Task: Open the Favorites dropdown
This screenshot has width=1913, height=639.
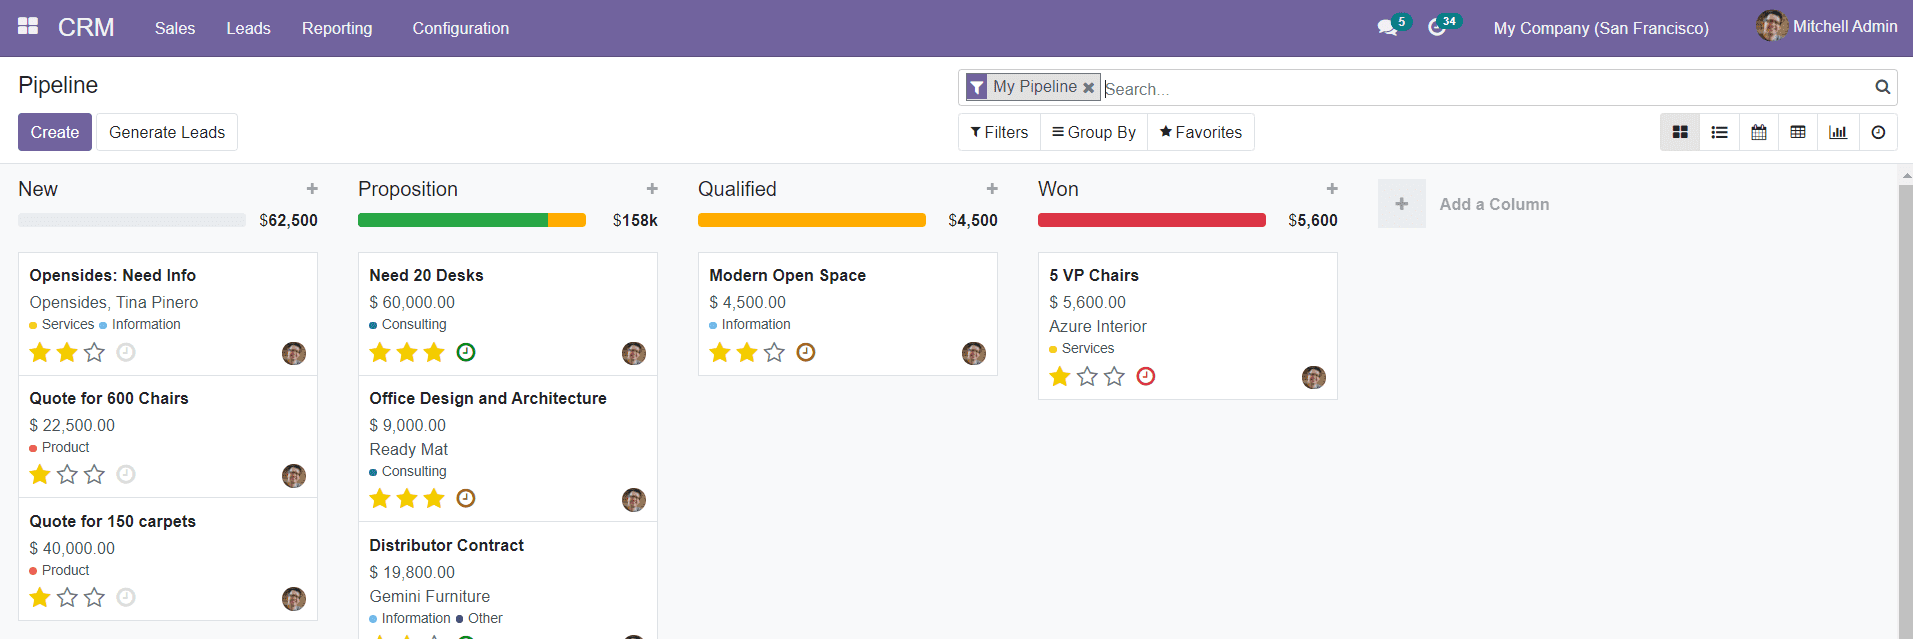Action: pyautogui.click(x=1201, y=132)
